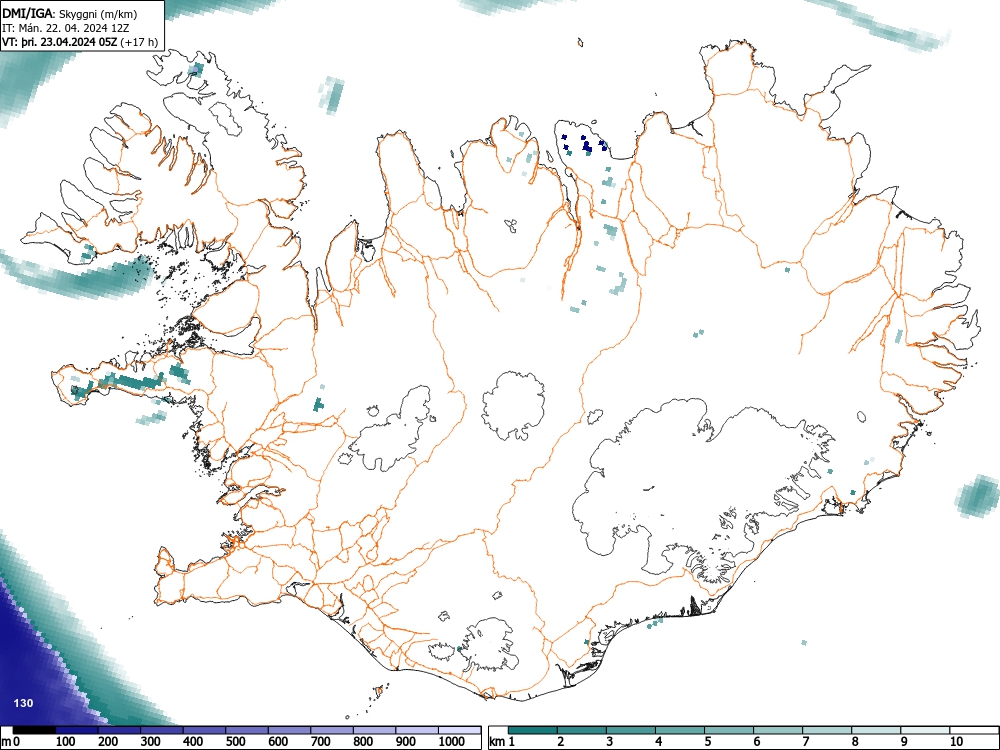
Task: Select the 8–9 km pale teal legend swatch
Action: point(876,730)
